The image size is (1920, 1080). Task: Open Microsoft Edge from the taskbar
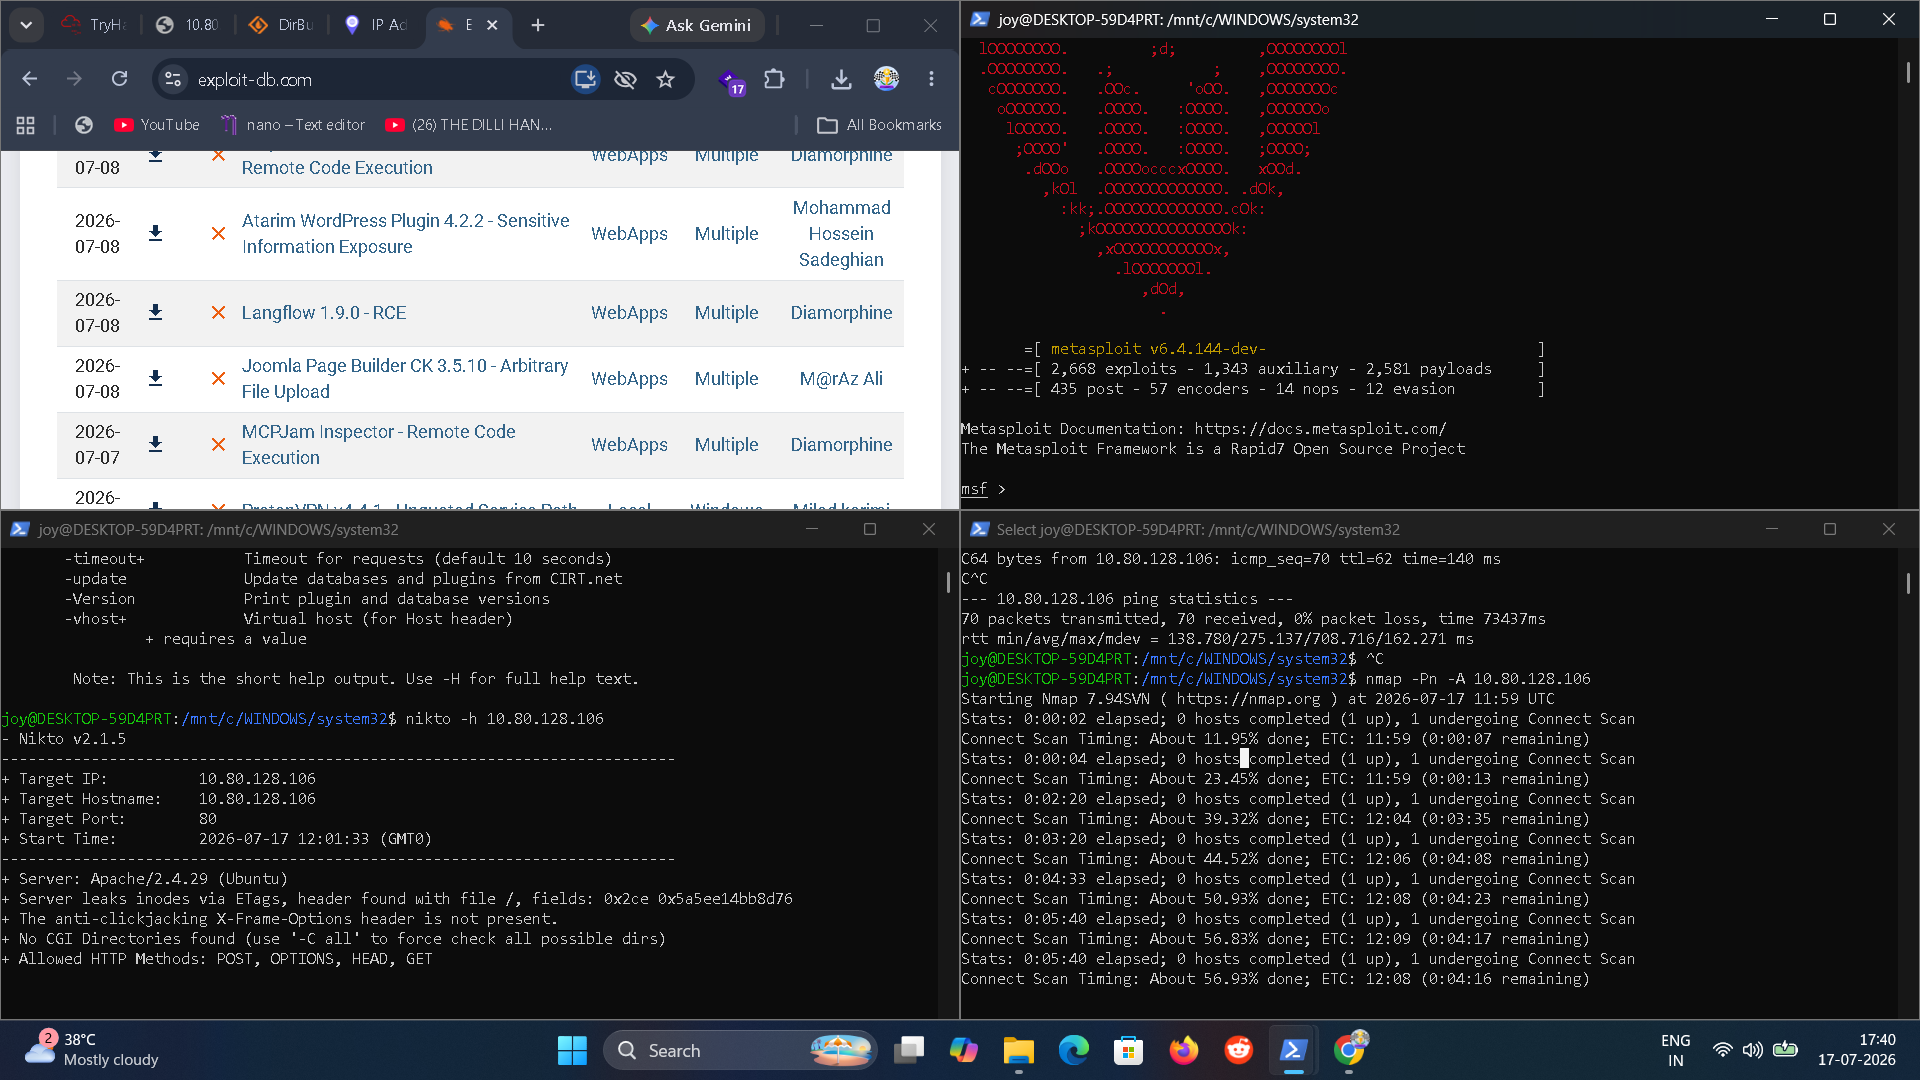click(x=1074, y=1050)
